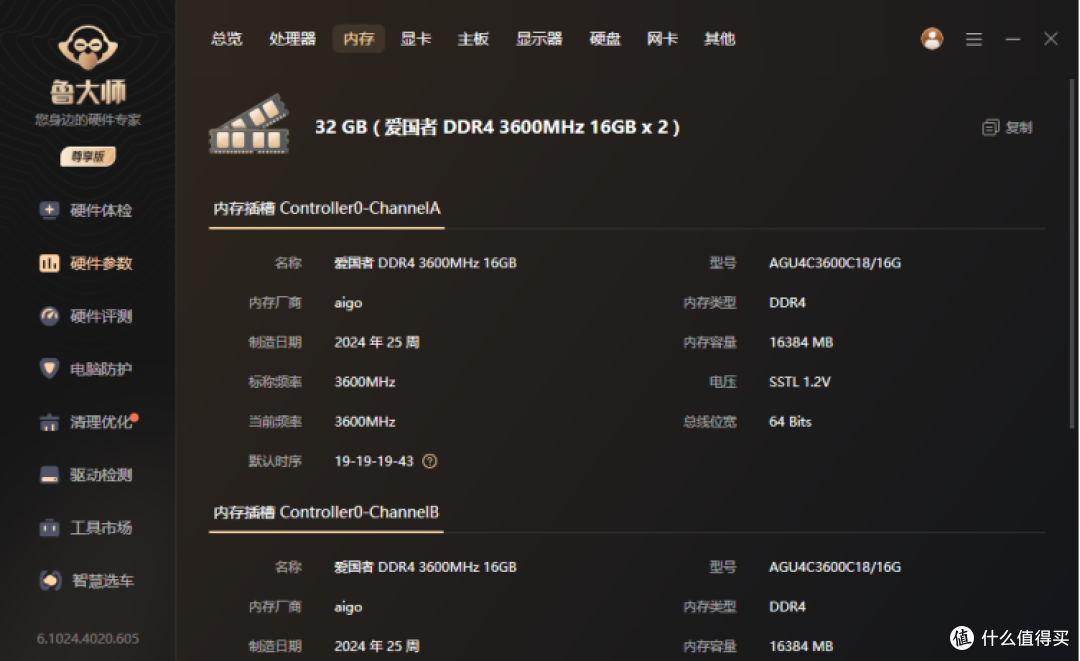
Task: Open the user account avatar
Action: tap(932, 38)
